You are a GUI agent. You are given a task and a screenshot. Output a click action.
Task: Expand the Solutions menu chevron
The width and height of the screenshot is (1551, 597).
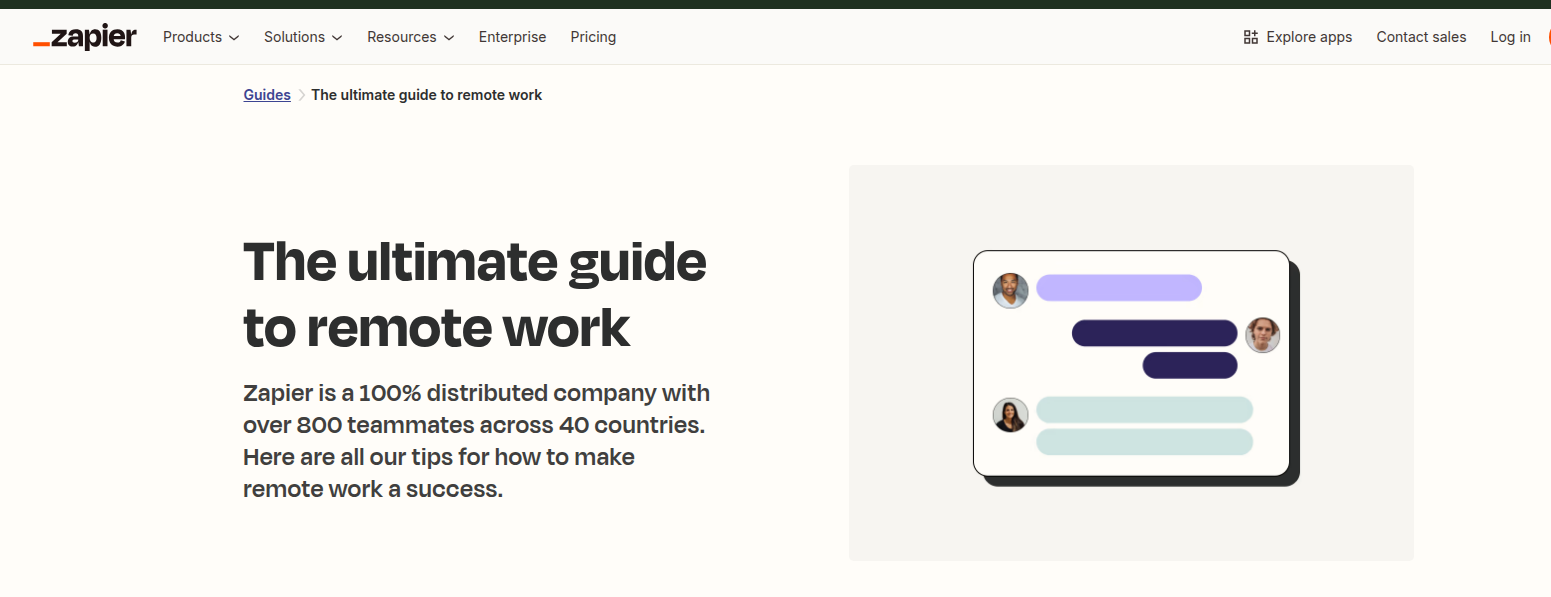(x=337, y=38)
